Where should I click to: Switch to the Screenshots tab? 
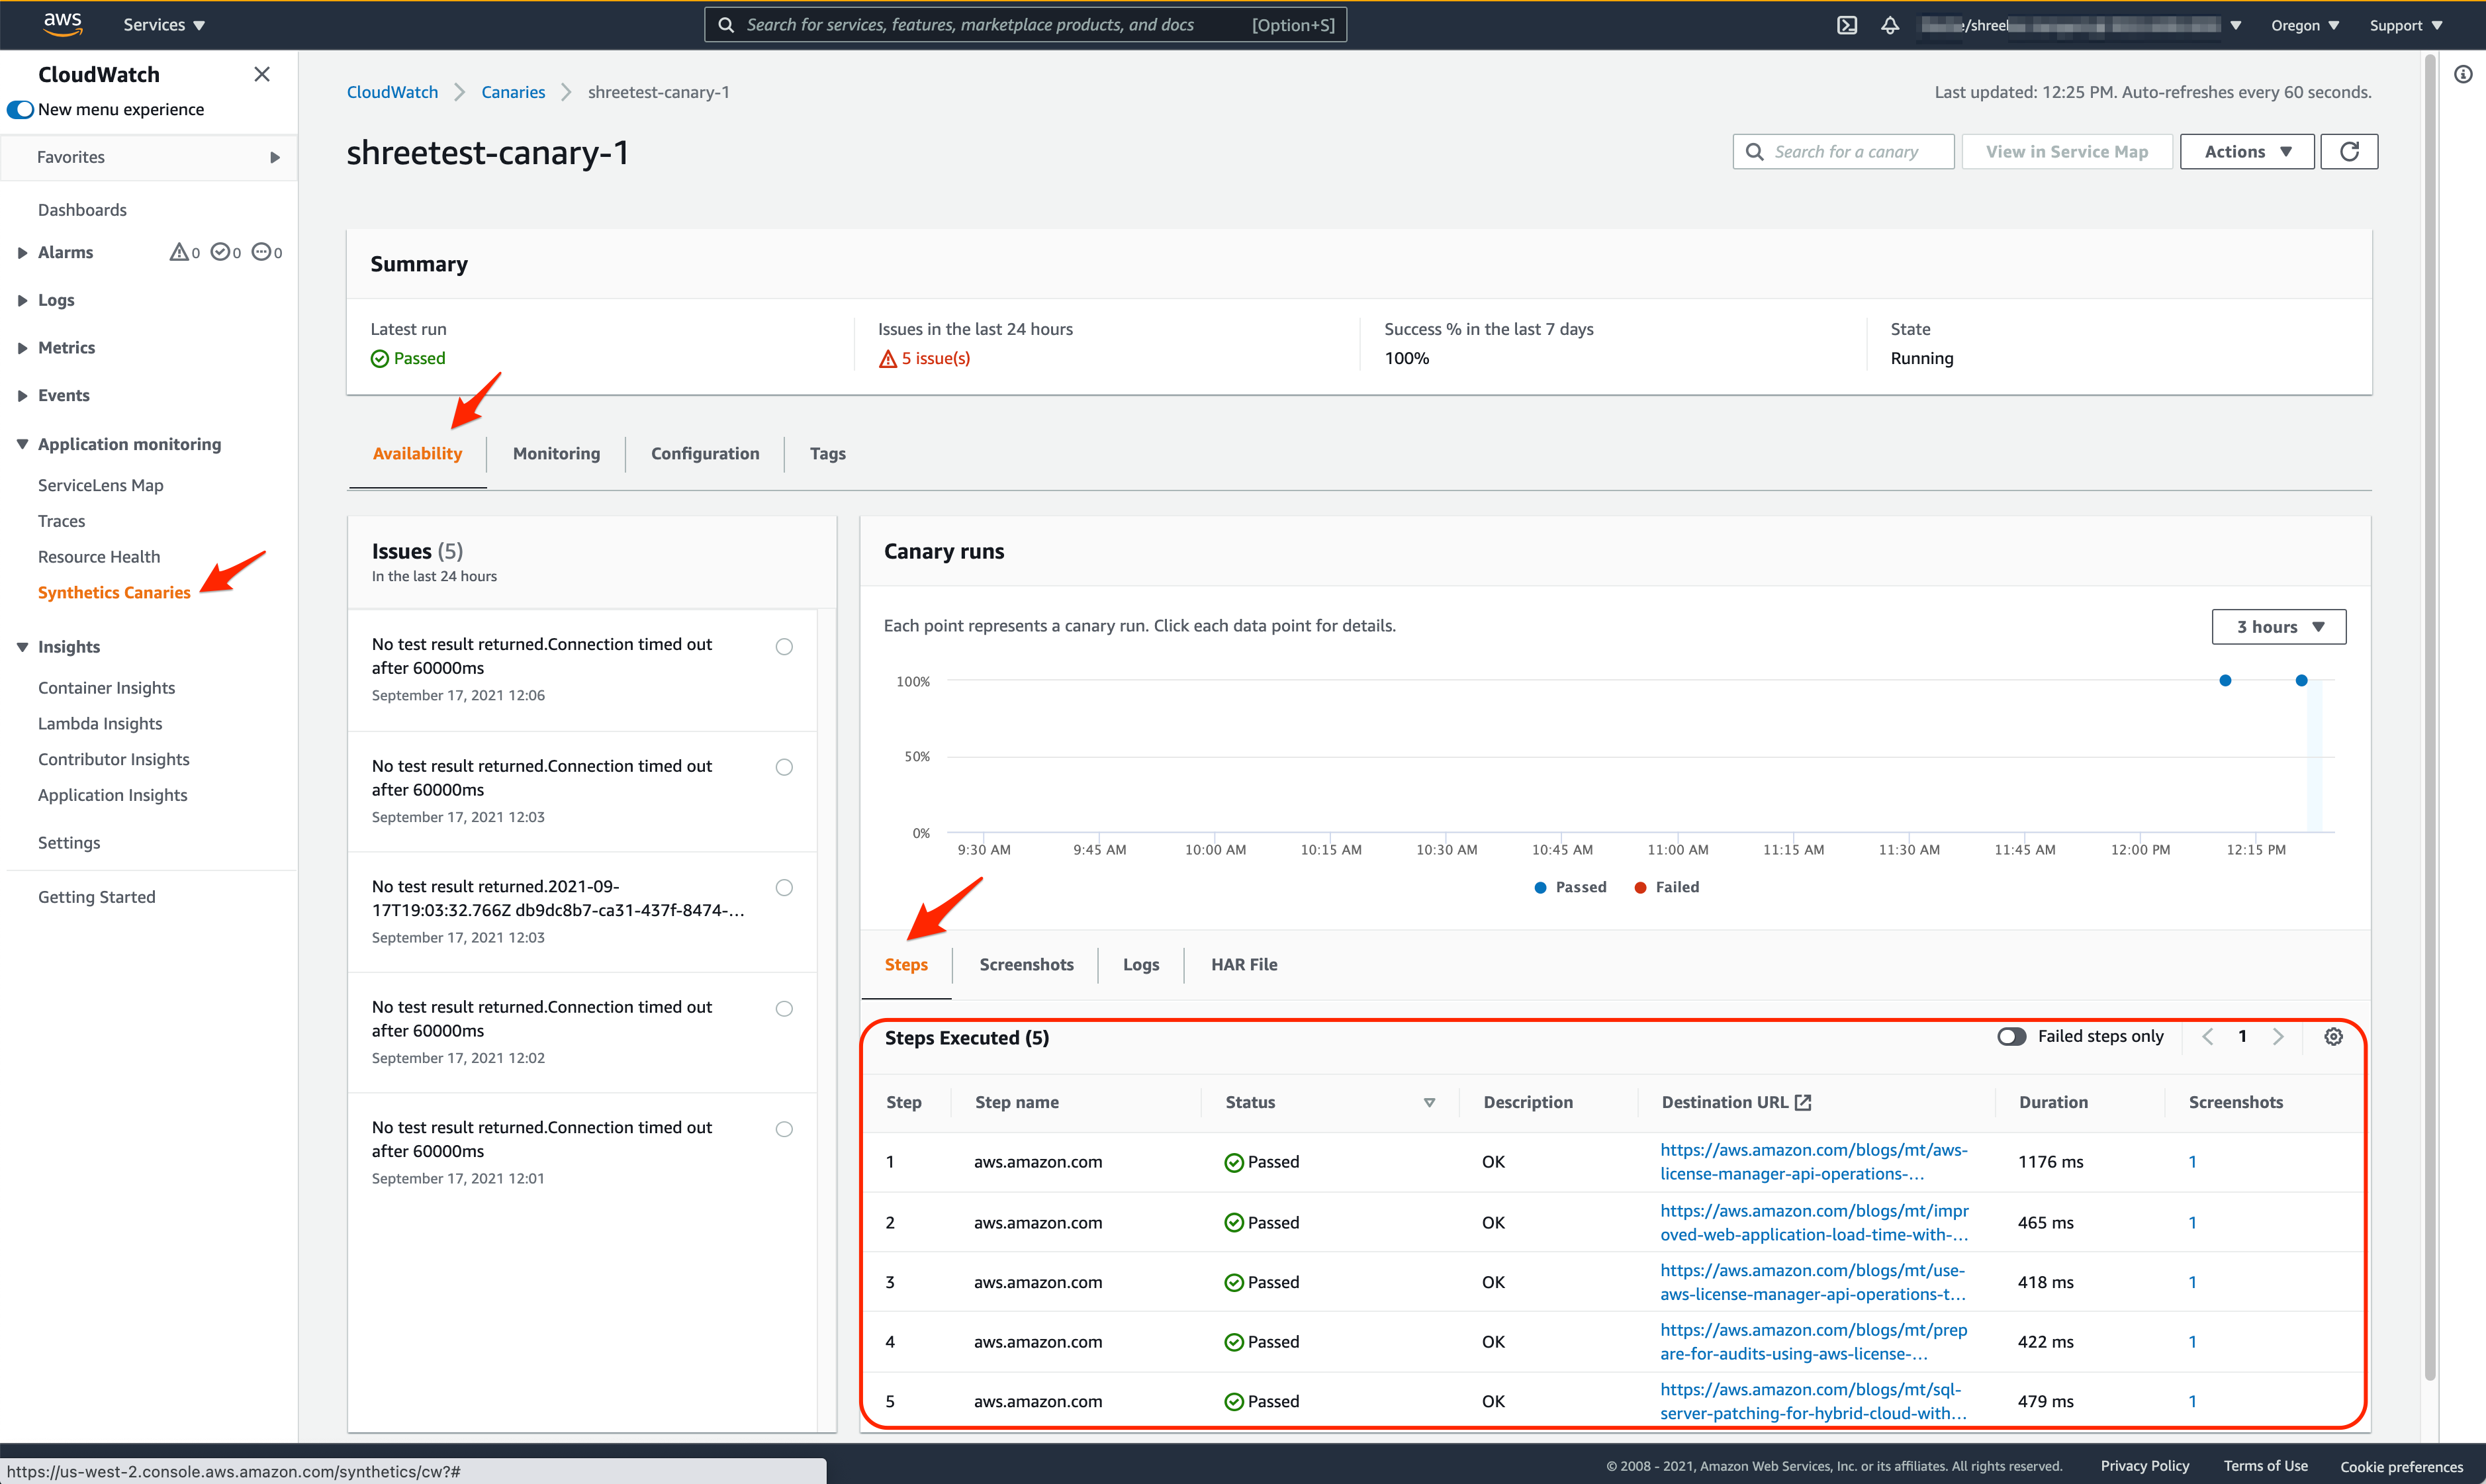click(x=1026, y=964)
